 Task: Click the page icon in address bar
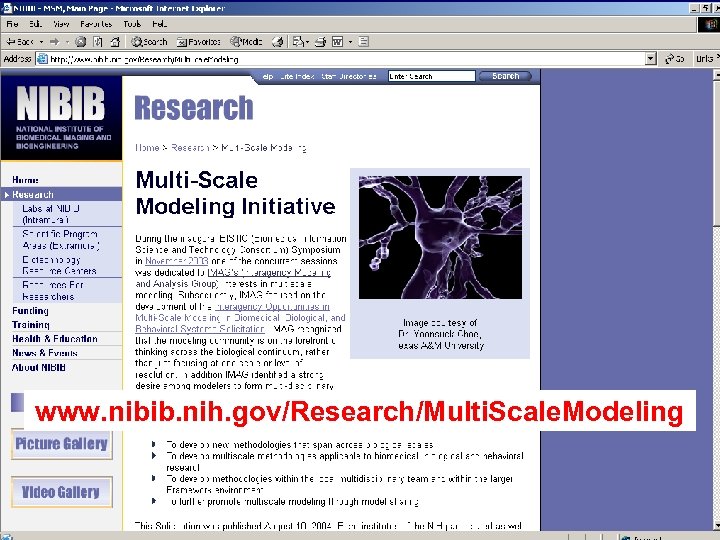42,59
